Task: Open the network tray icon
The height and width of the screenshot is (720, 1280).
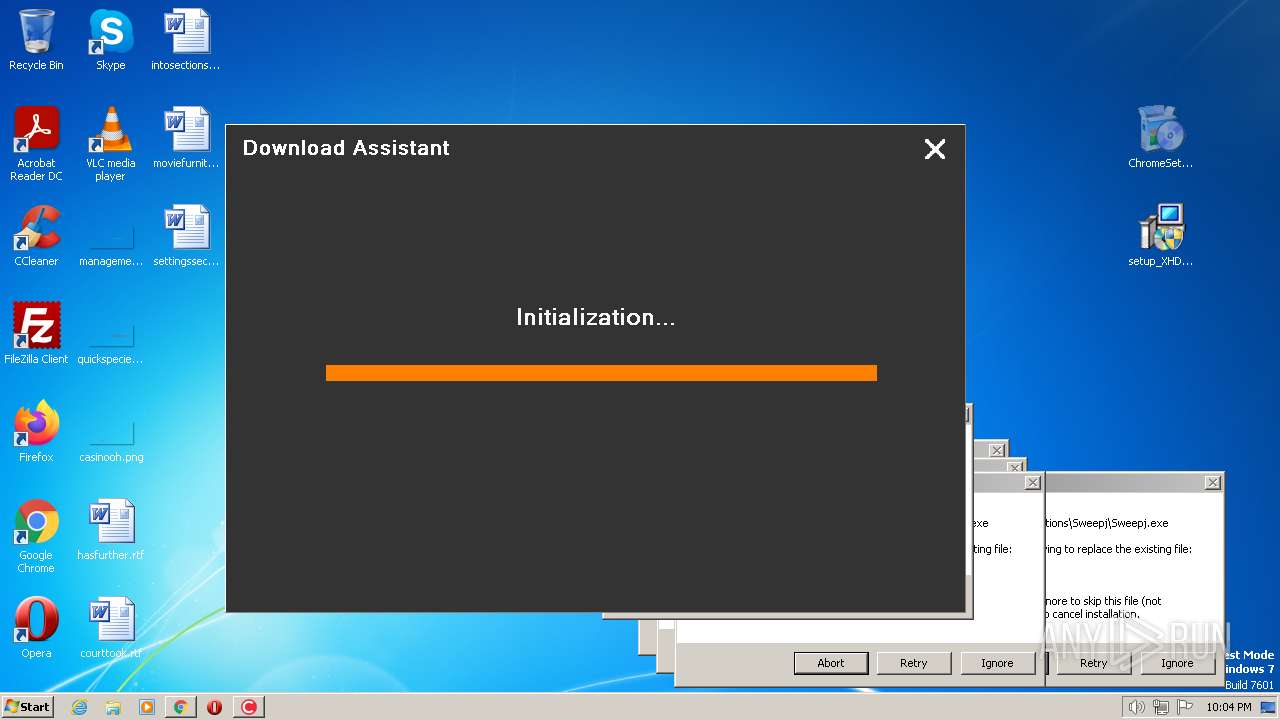Action: click(1160, 707)
